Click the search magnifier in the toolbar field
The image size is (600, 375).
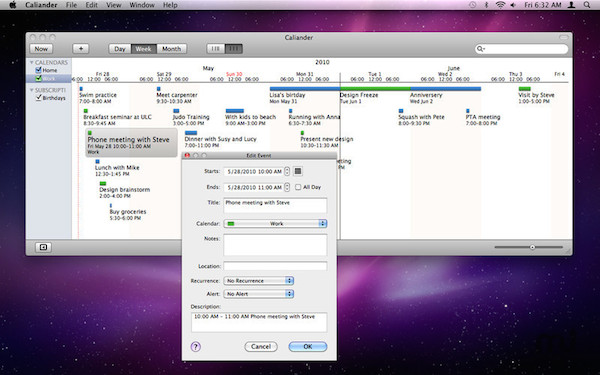(480, 49)
